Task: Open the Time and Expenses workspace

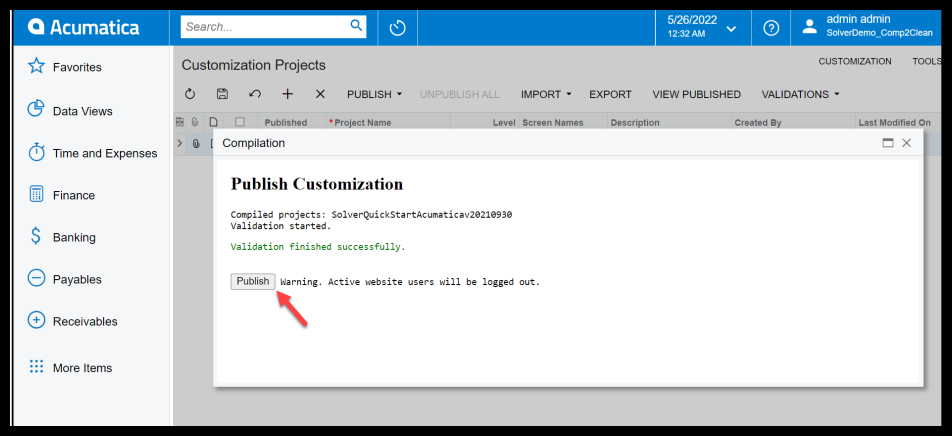Action: (x=104, y=153)
